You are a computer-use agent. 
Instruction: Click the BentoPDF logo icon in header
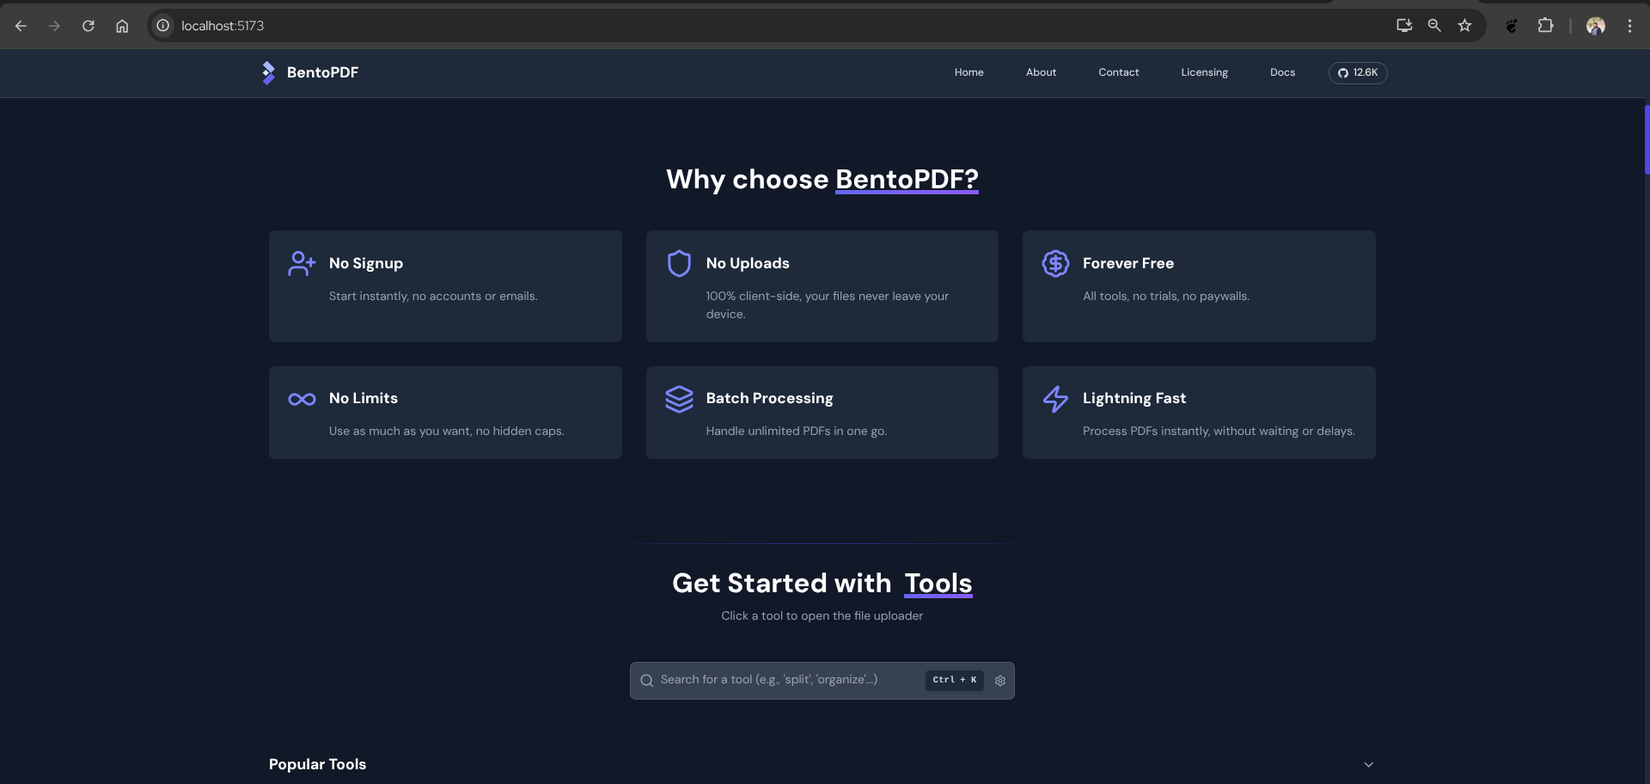tap(268, 72)
